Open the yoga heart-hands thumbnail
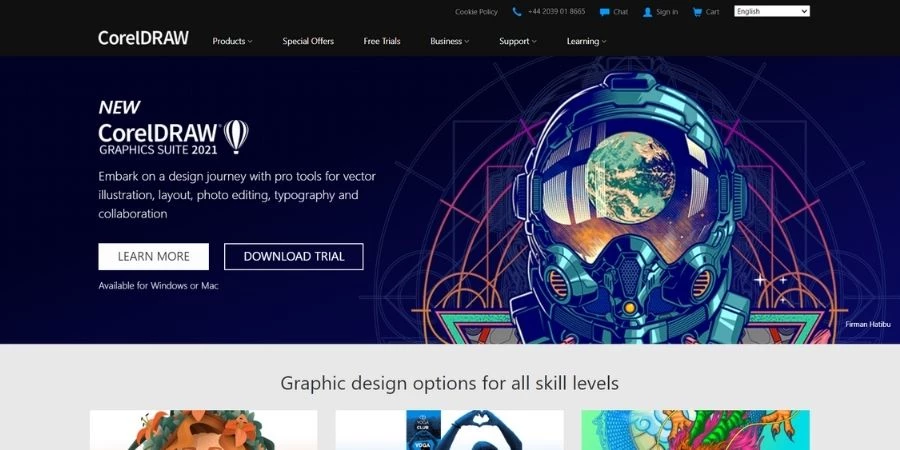 click(449, 430)
